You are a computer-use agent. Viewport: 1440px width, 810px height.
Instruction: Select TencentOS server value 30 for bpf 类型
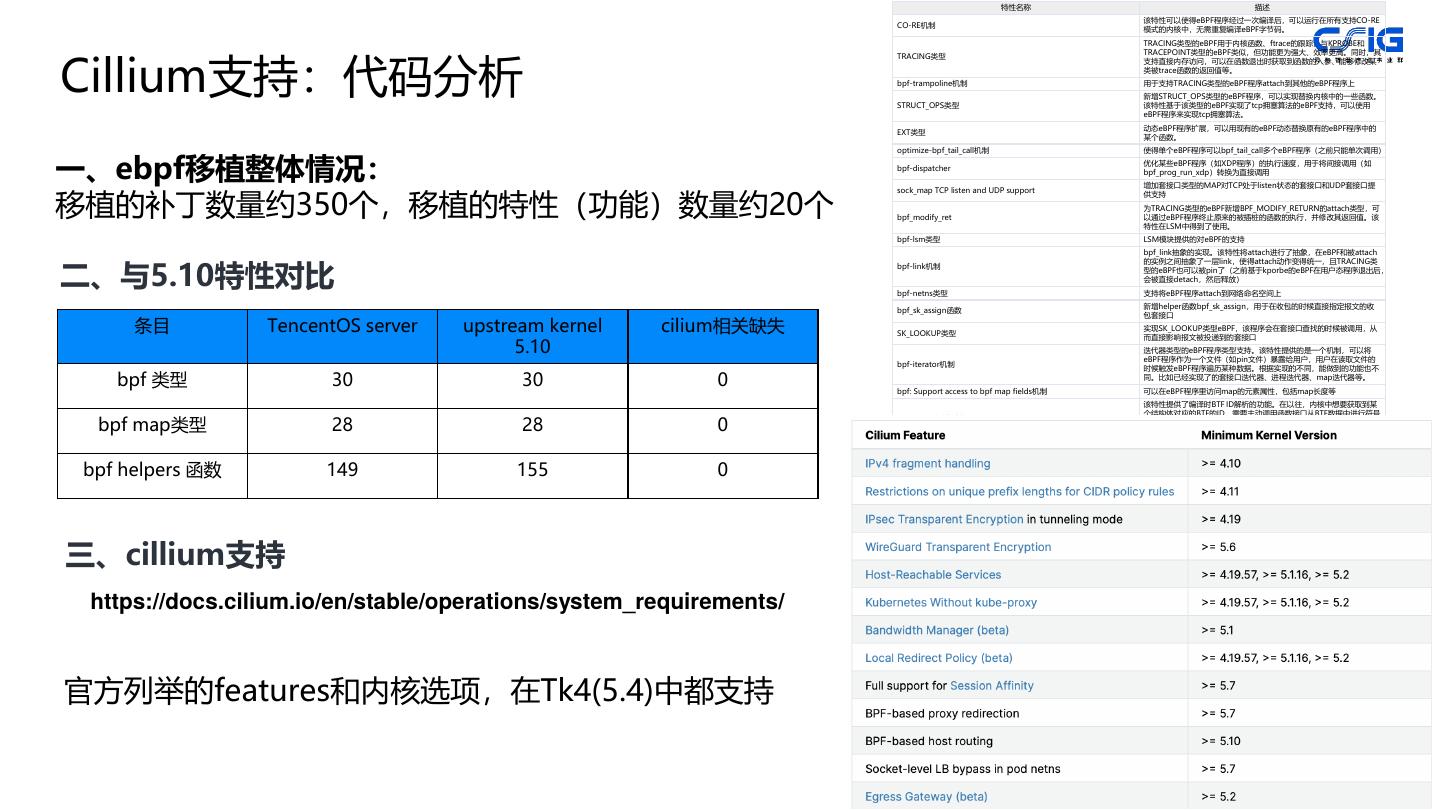point(342,380)
